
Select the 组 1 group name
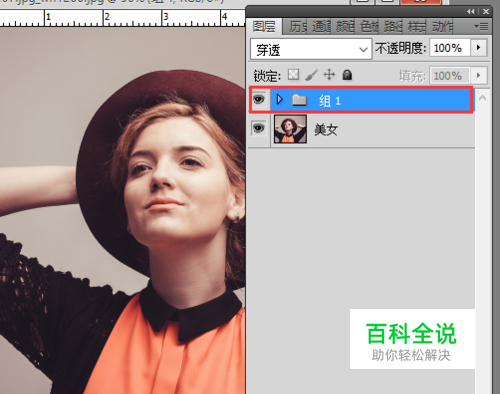pos(330,100)
